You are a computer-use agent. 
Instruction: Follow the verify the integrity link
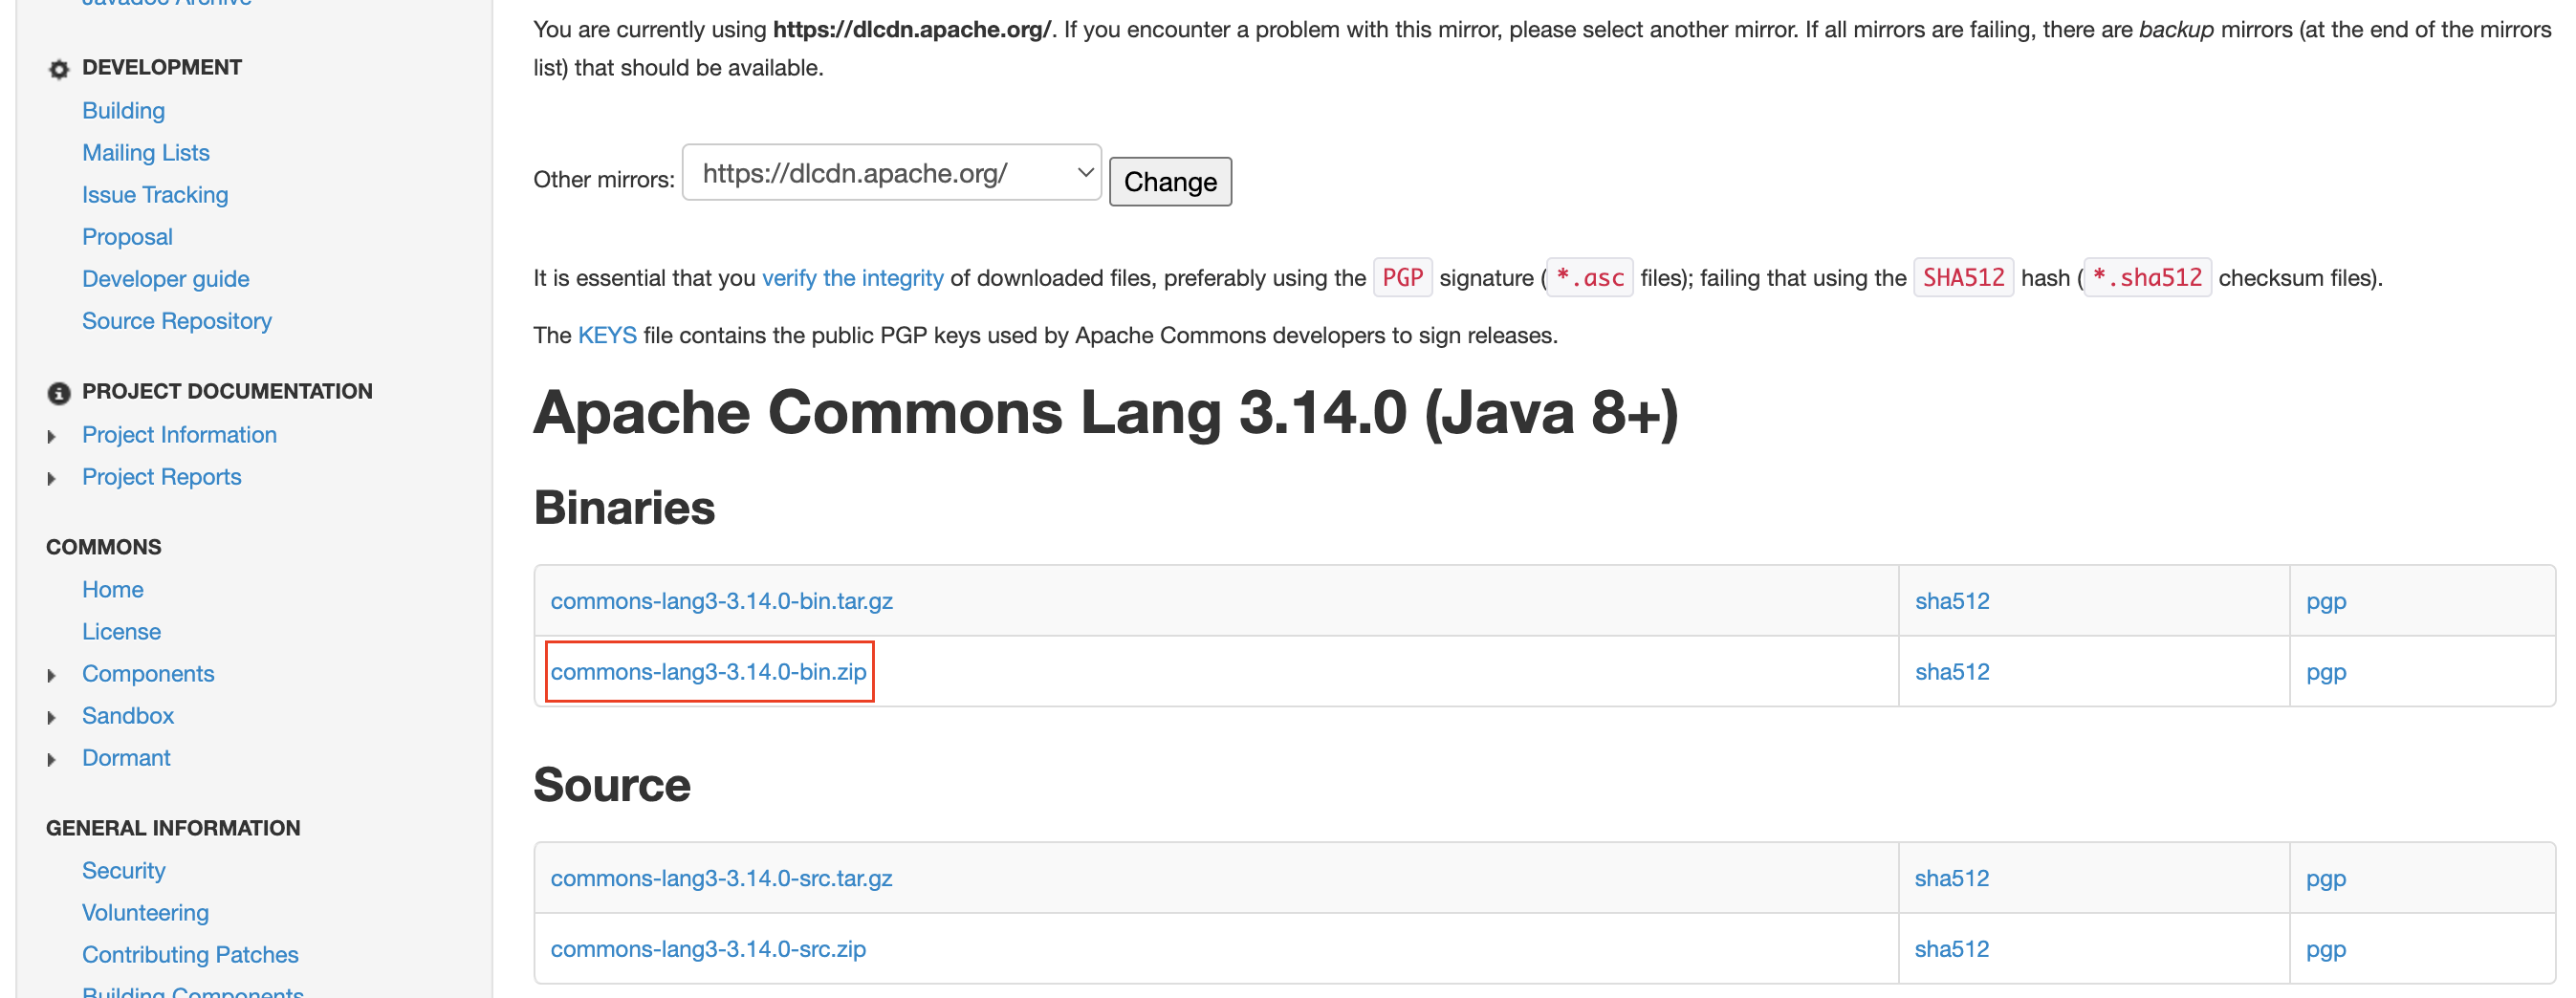click(852, 278)
